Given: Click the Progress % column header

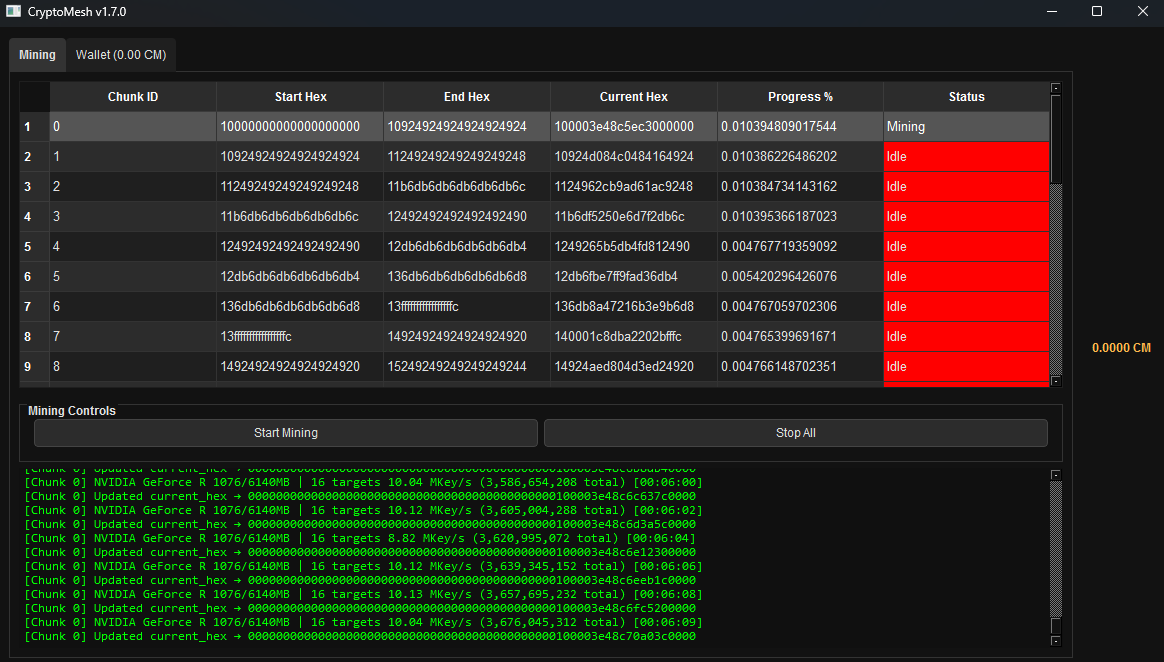Looking at the screenshot, I should [x=800, y=96].
